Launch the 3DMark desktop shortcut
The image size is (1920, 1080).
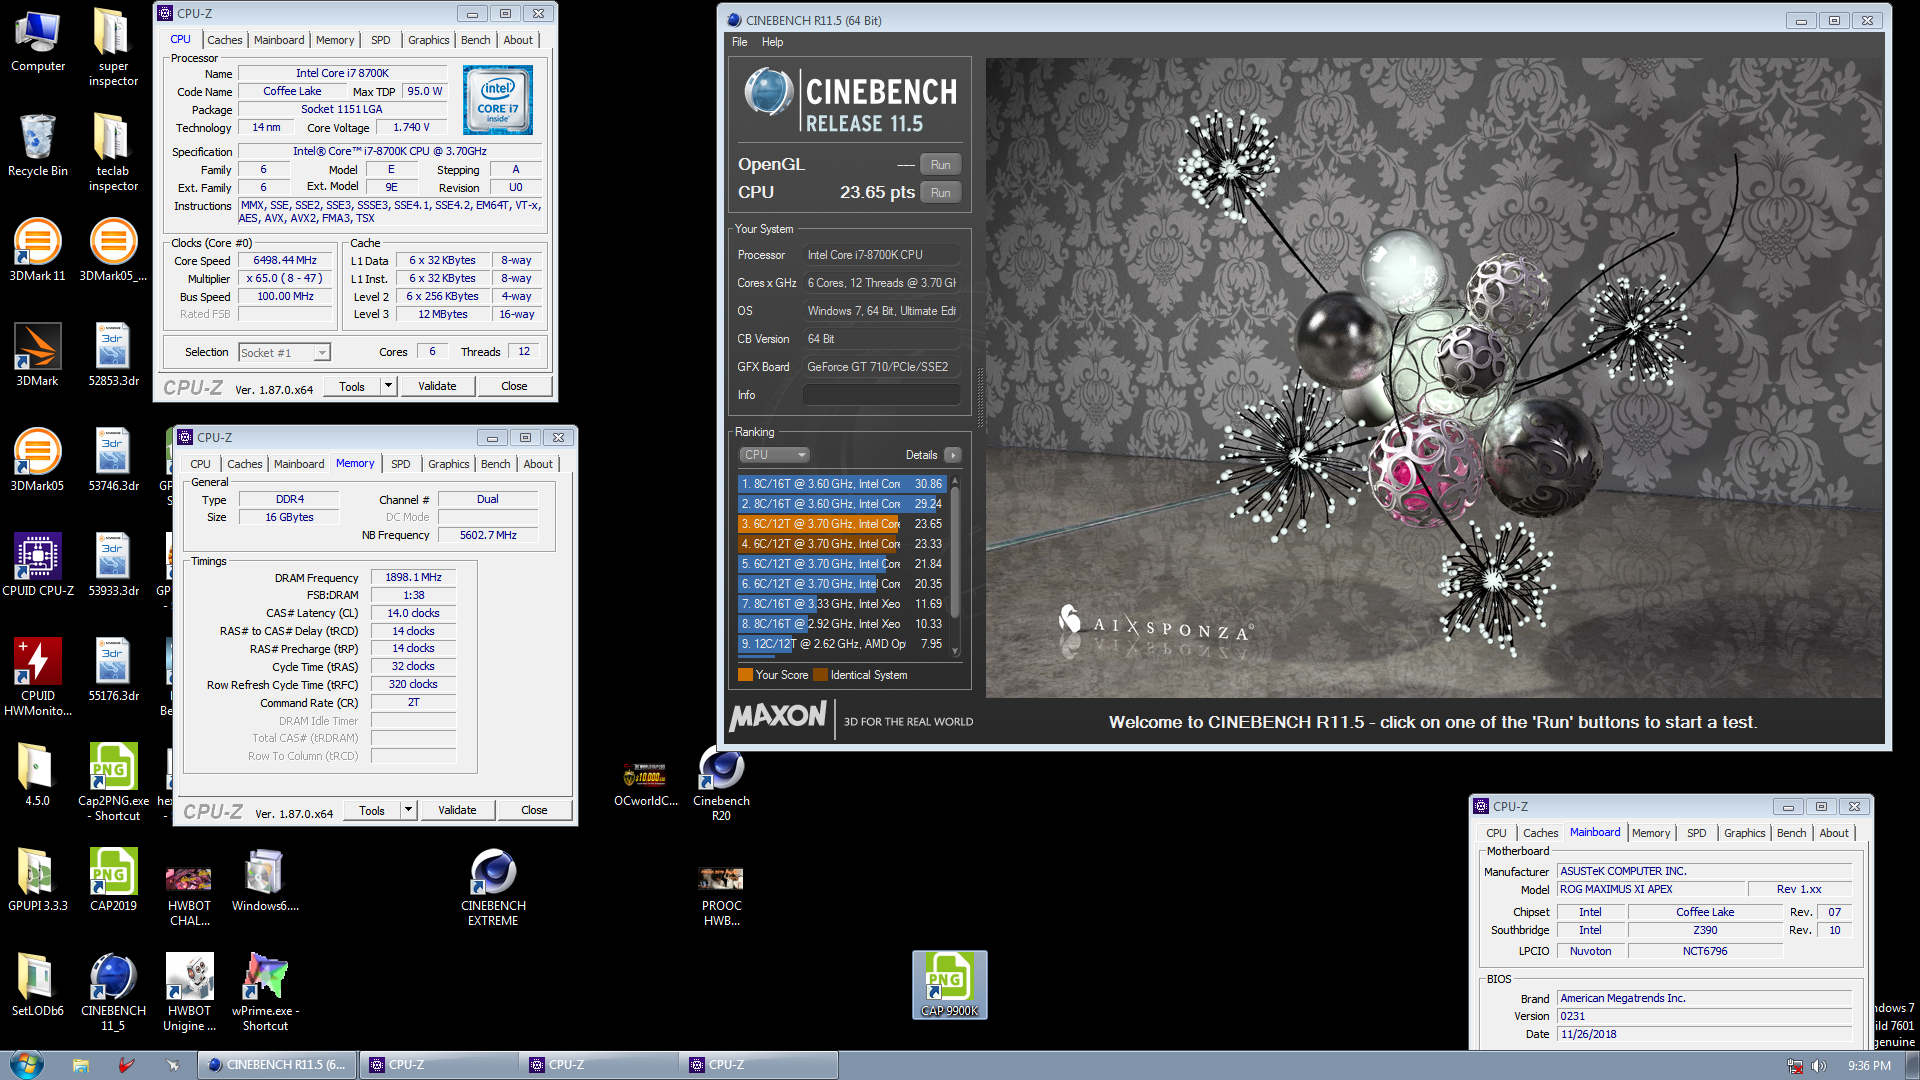point(38,356)
